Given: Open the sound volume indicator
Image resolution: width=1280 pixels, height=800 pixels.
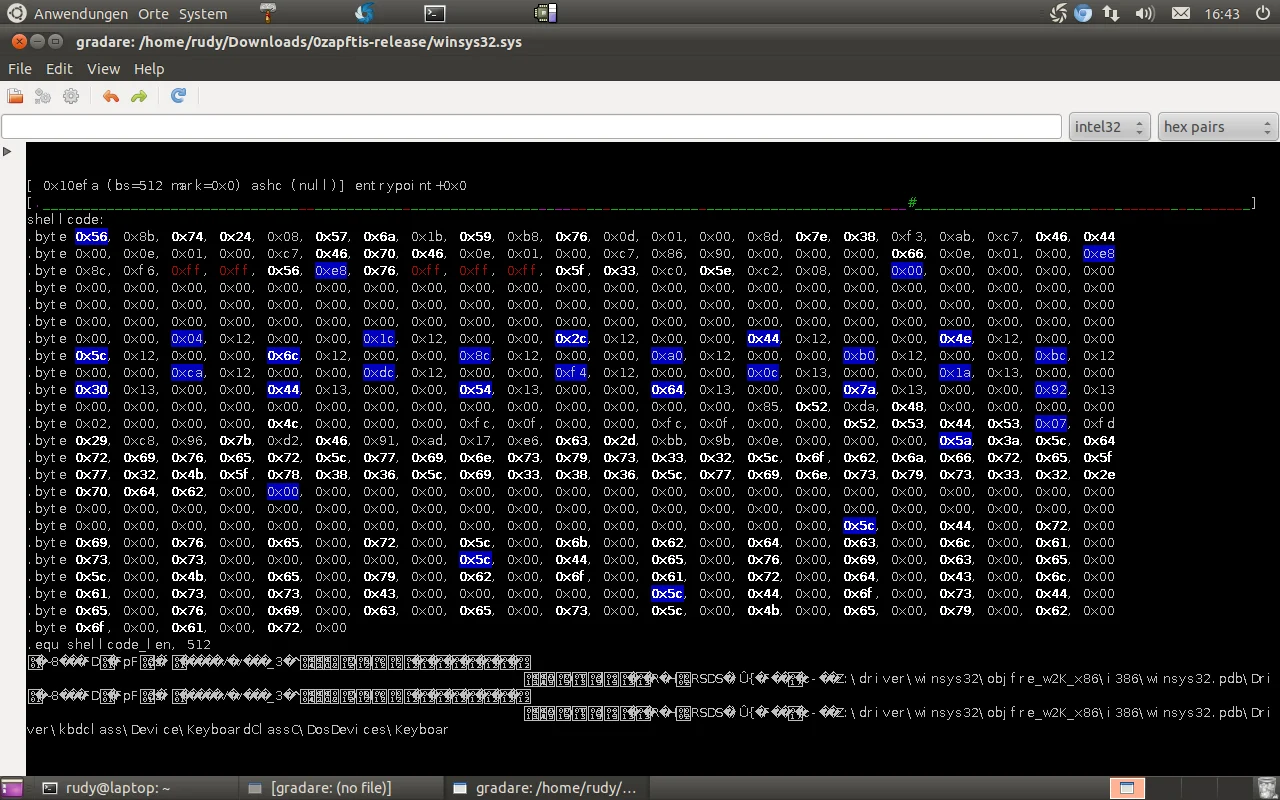Looking at the screenshot, I should tap(1146, 14).
